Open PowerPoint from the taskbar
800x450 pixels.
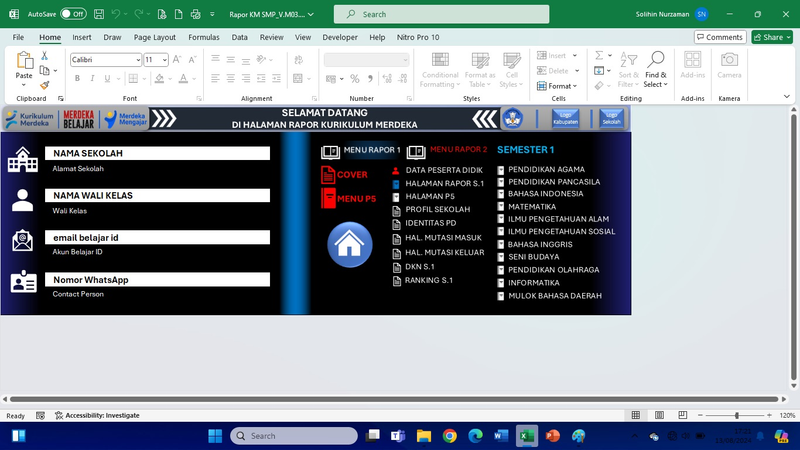pyautogui.click(x=553, y=436)
